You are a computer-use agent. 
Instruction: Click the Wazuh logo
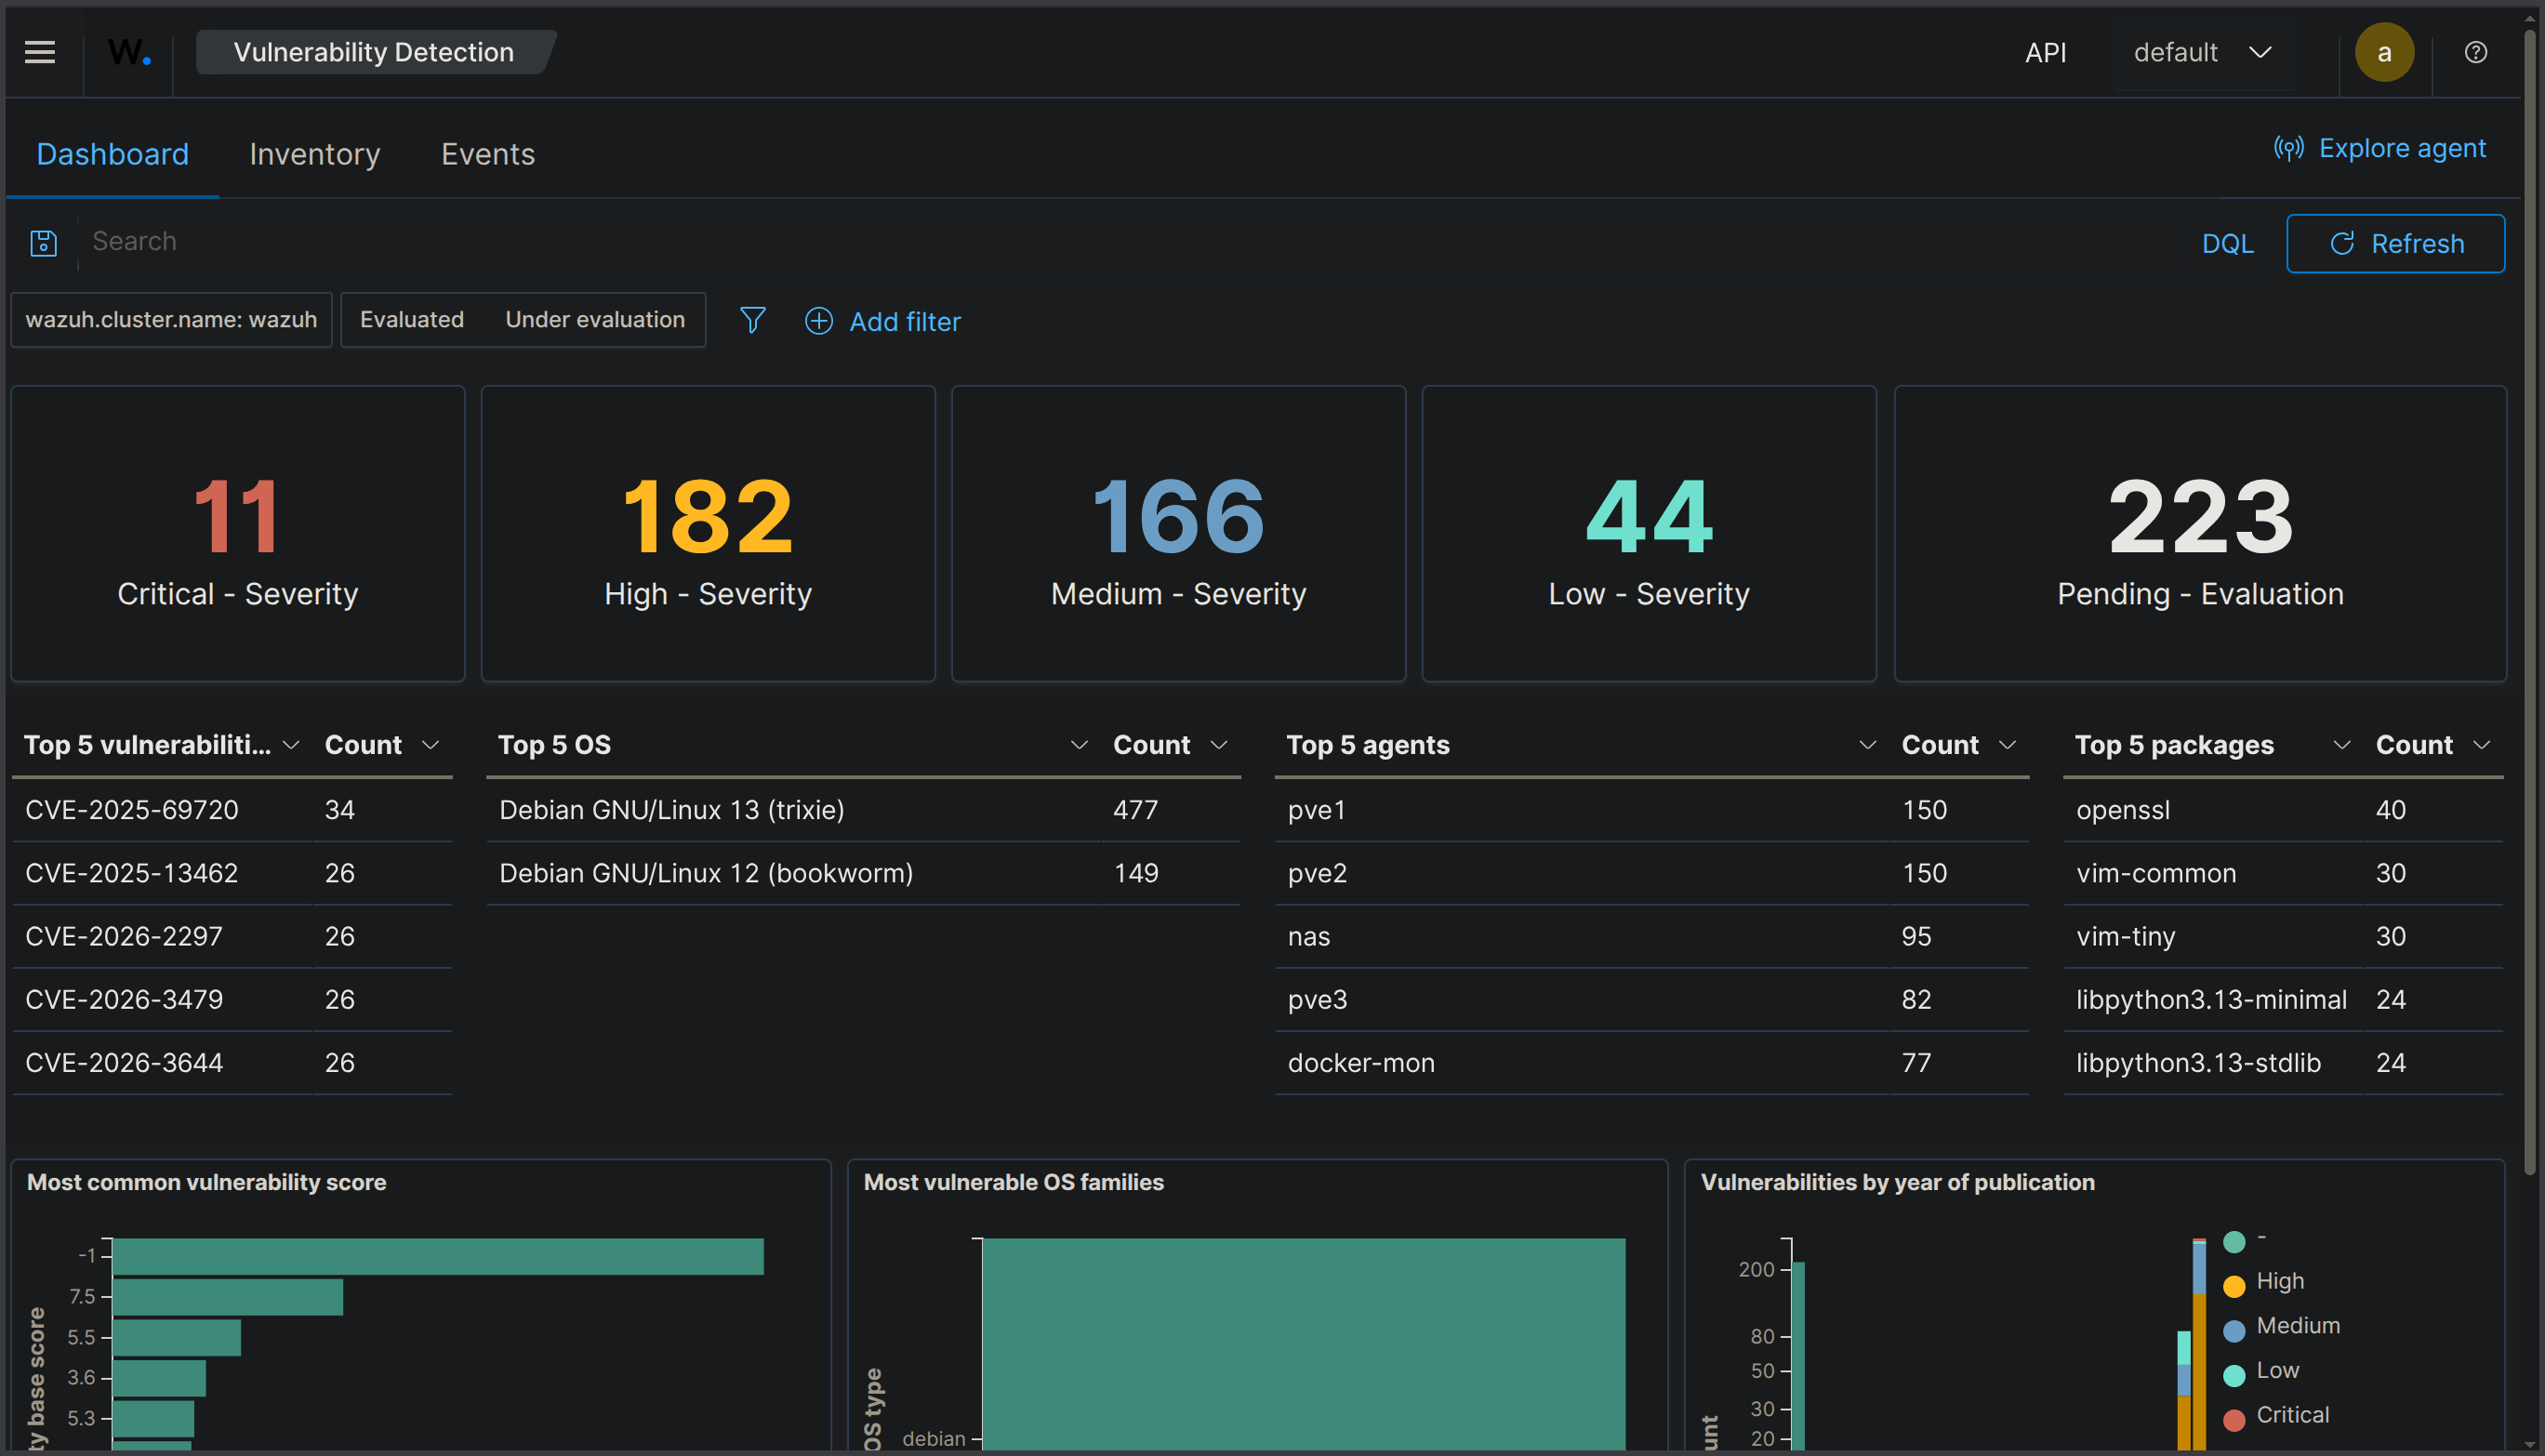pos(128,52)
